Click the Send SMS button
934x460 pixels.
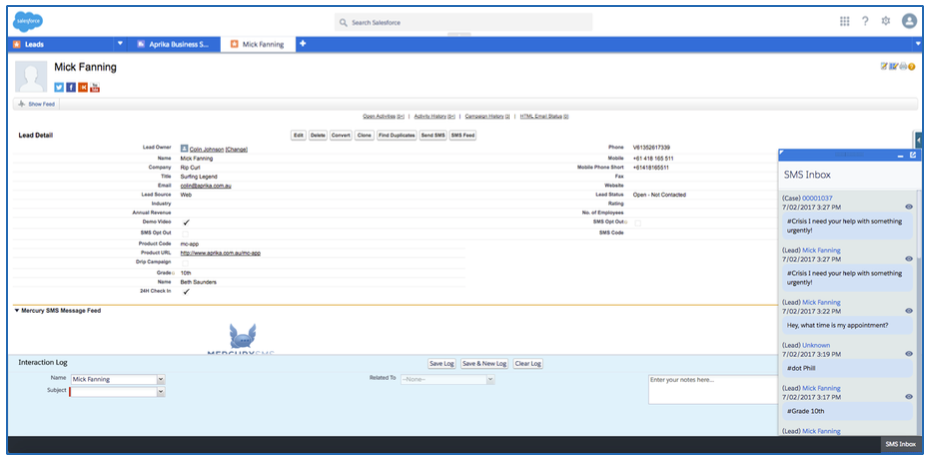click(433, 135)
